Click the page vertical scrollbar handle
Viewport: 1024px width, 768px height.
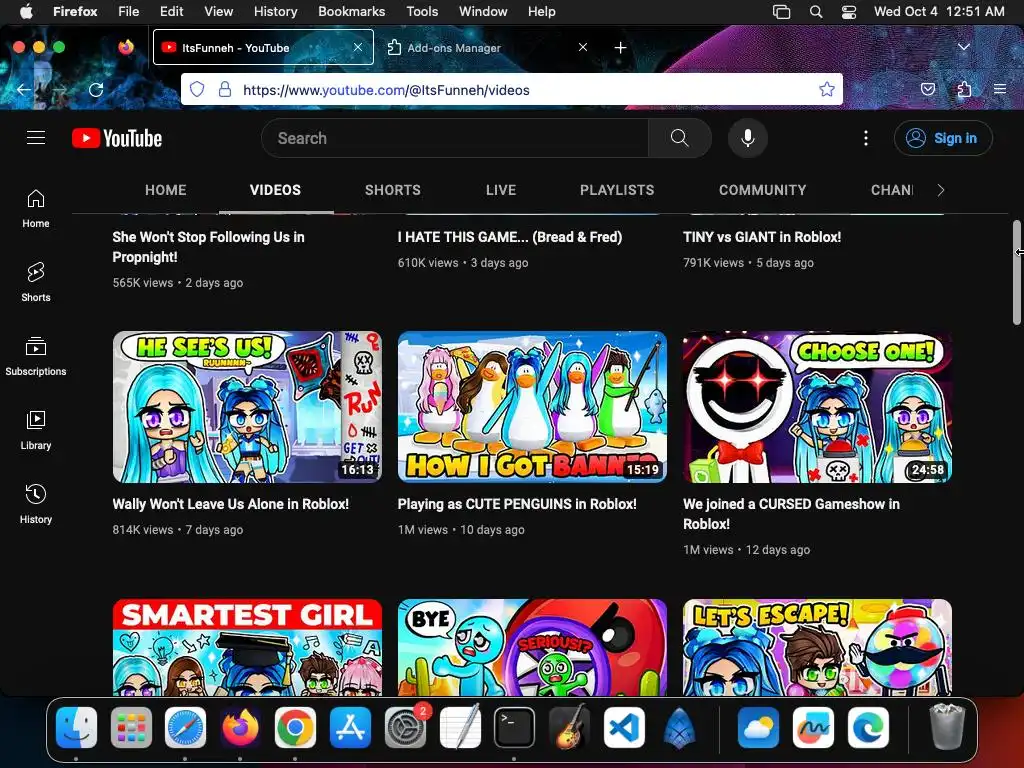[1016, 272]
